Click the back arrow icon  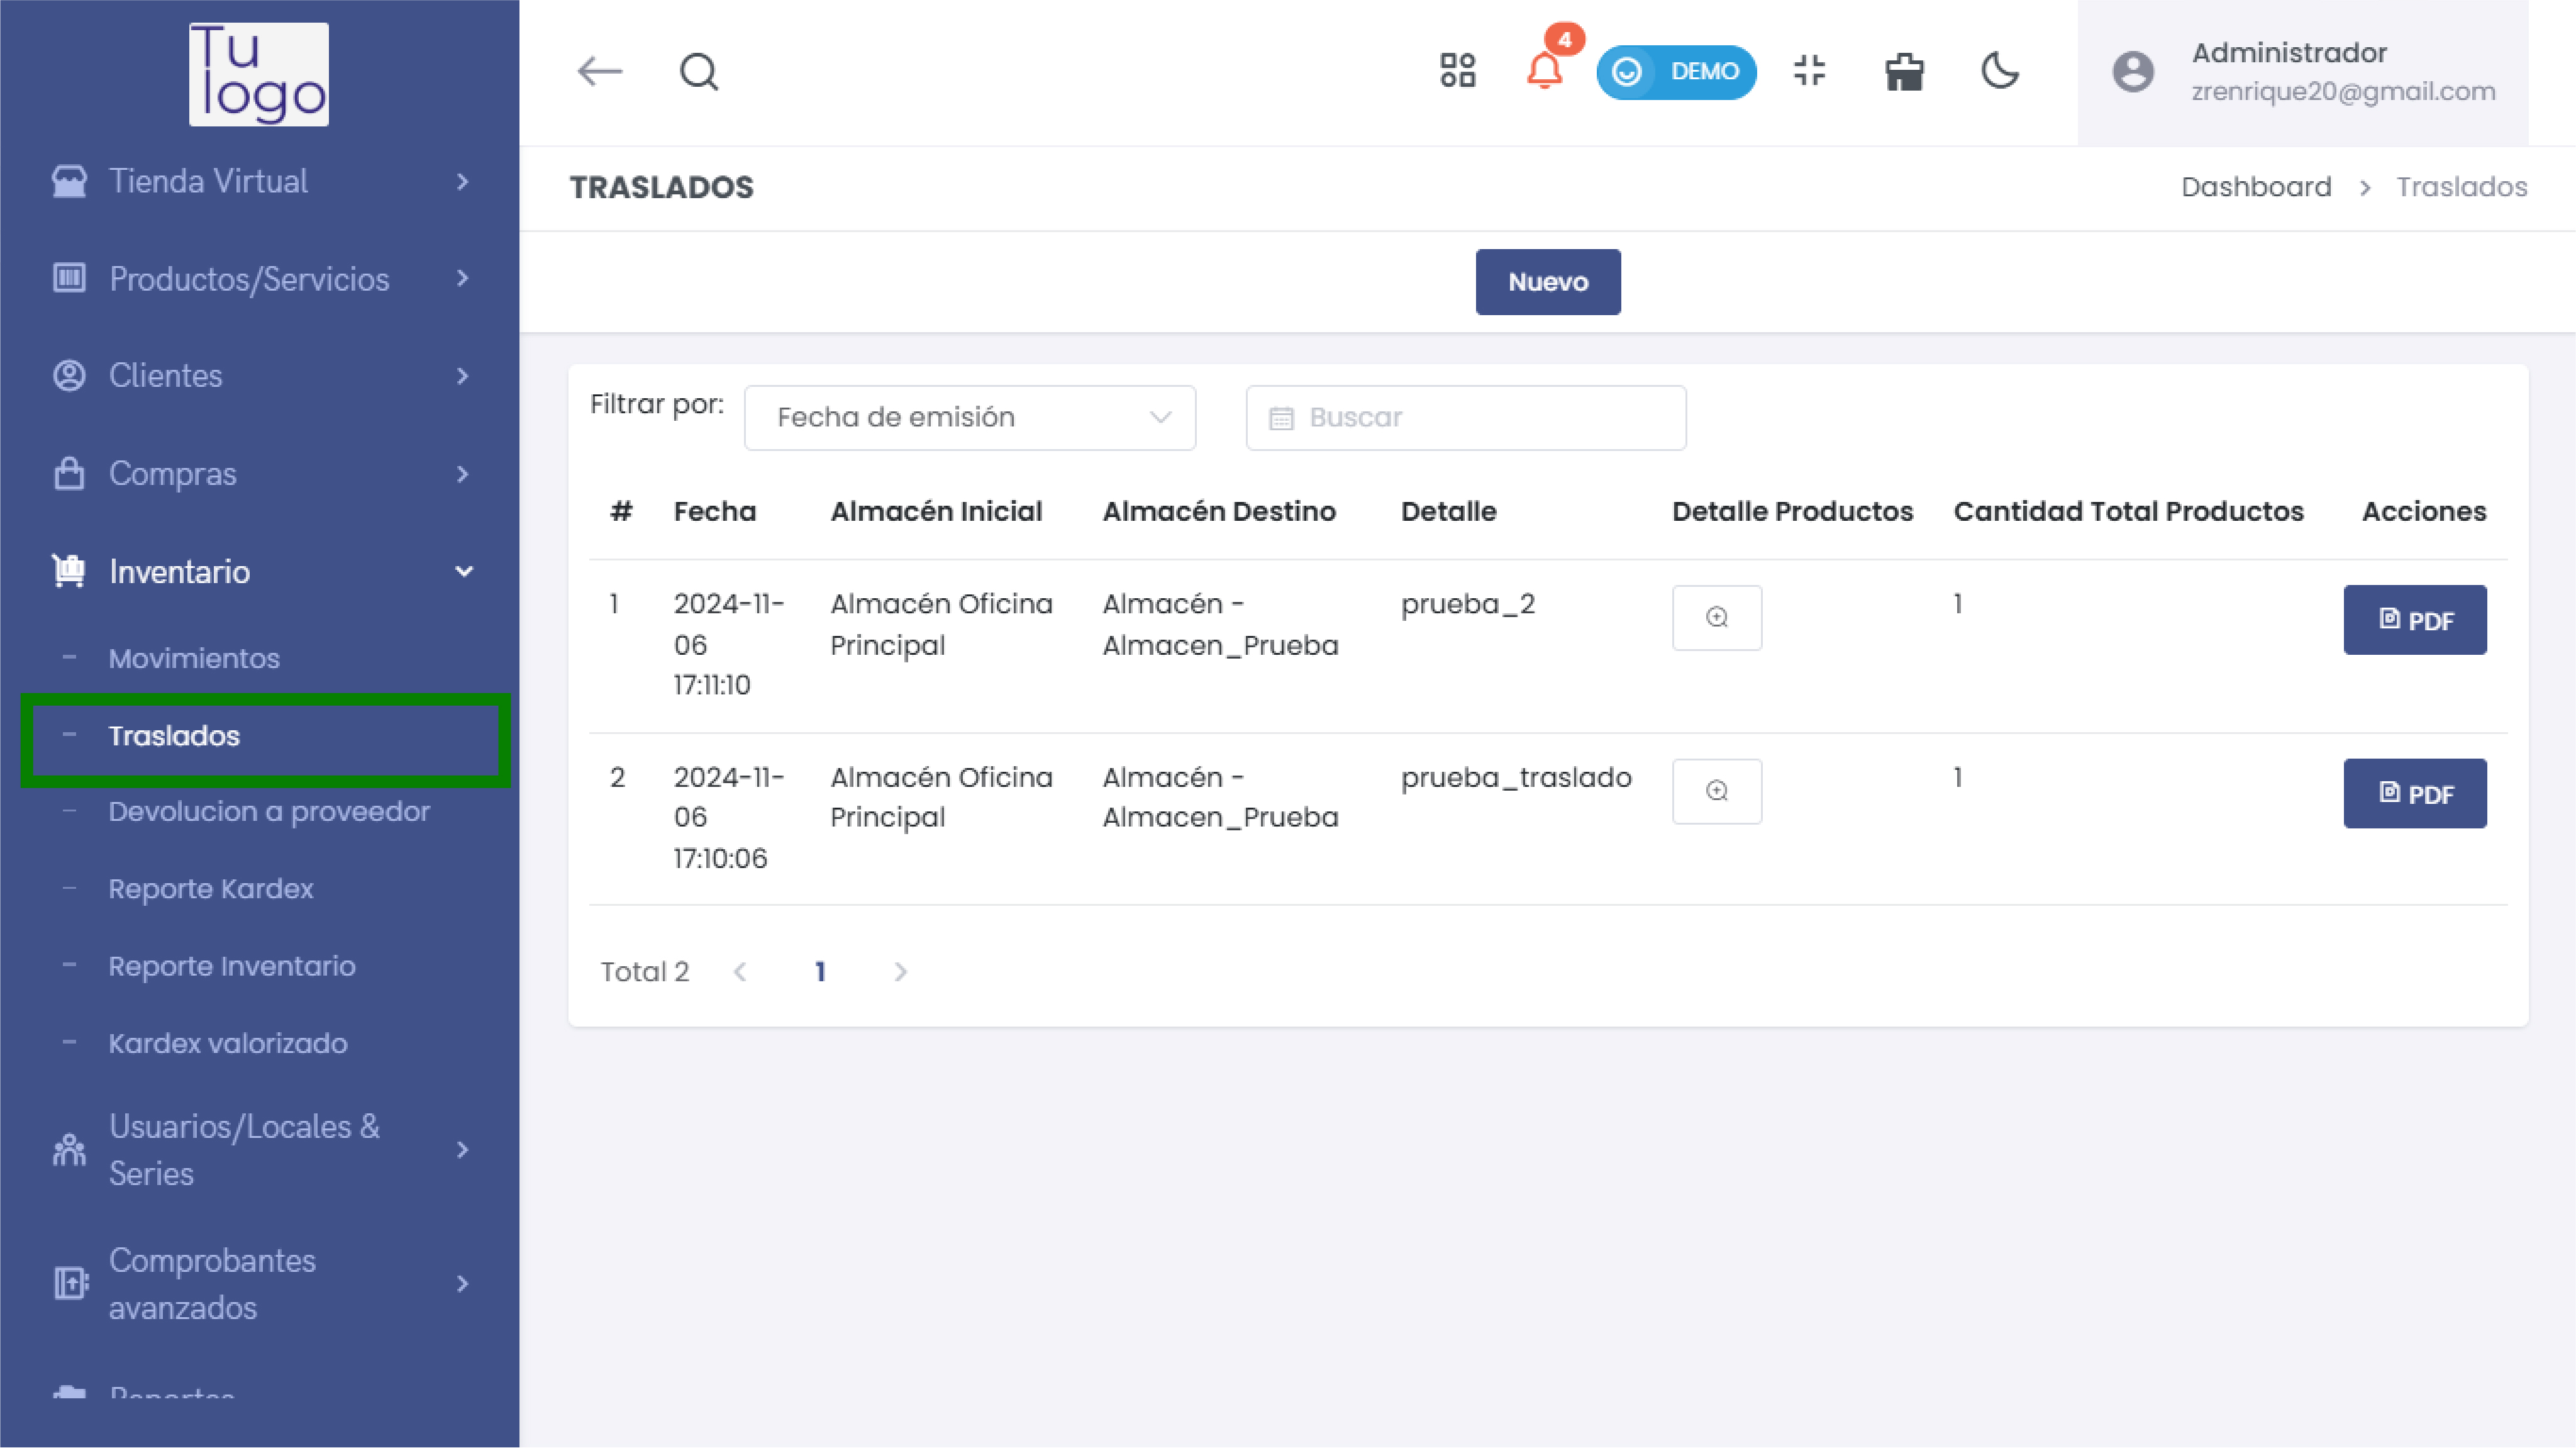point(600,72)
